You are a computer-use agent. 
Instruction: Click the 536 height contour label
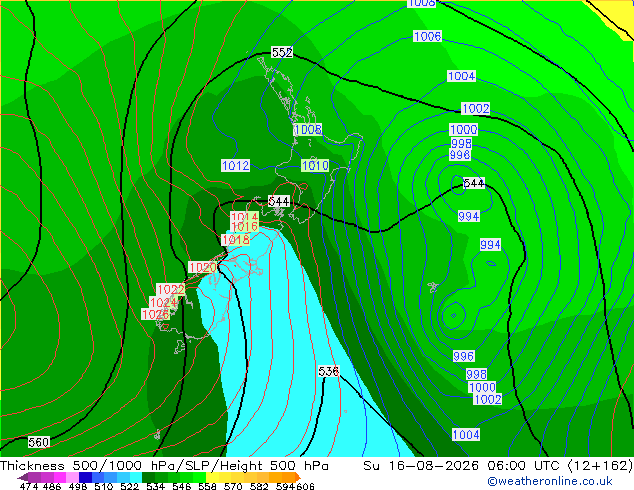click(328, 371)
